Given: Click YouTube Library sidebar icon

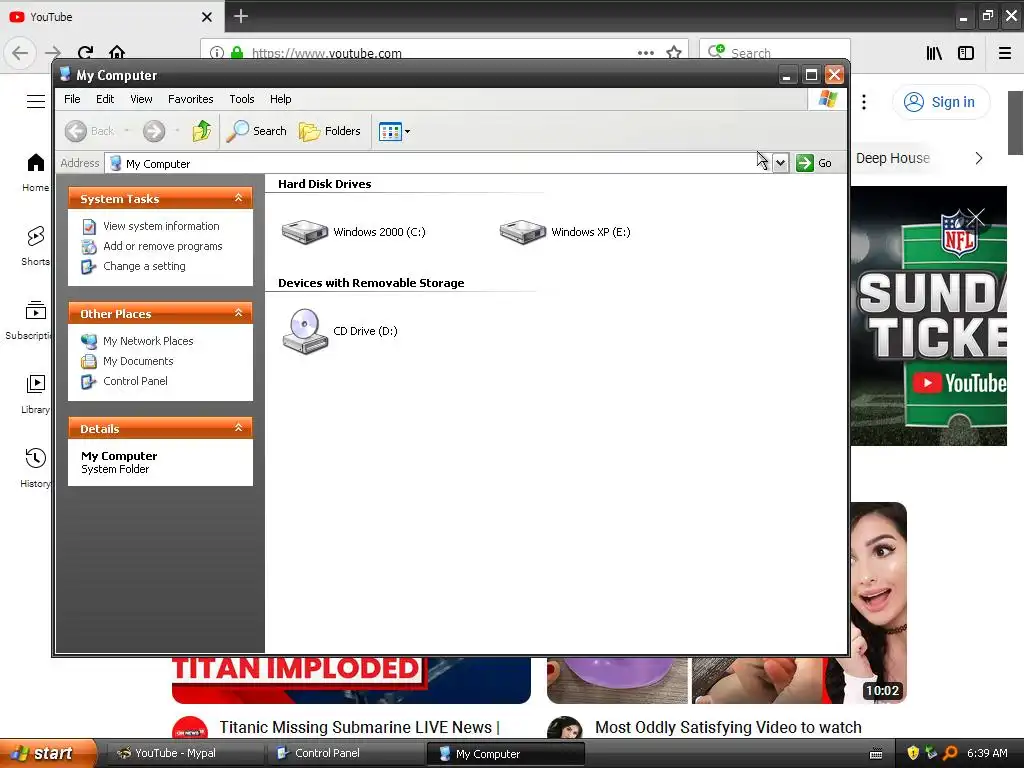Looking at the screenshot, I should 35,384.
